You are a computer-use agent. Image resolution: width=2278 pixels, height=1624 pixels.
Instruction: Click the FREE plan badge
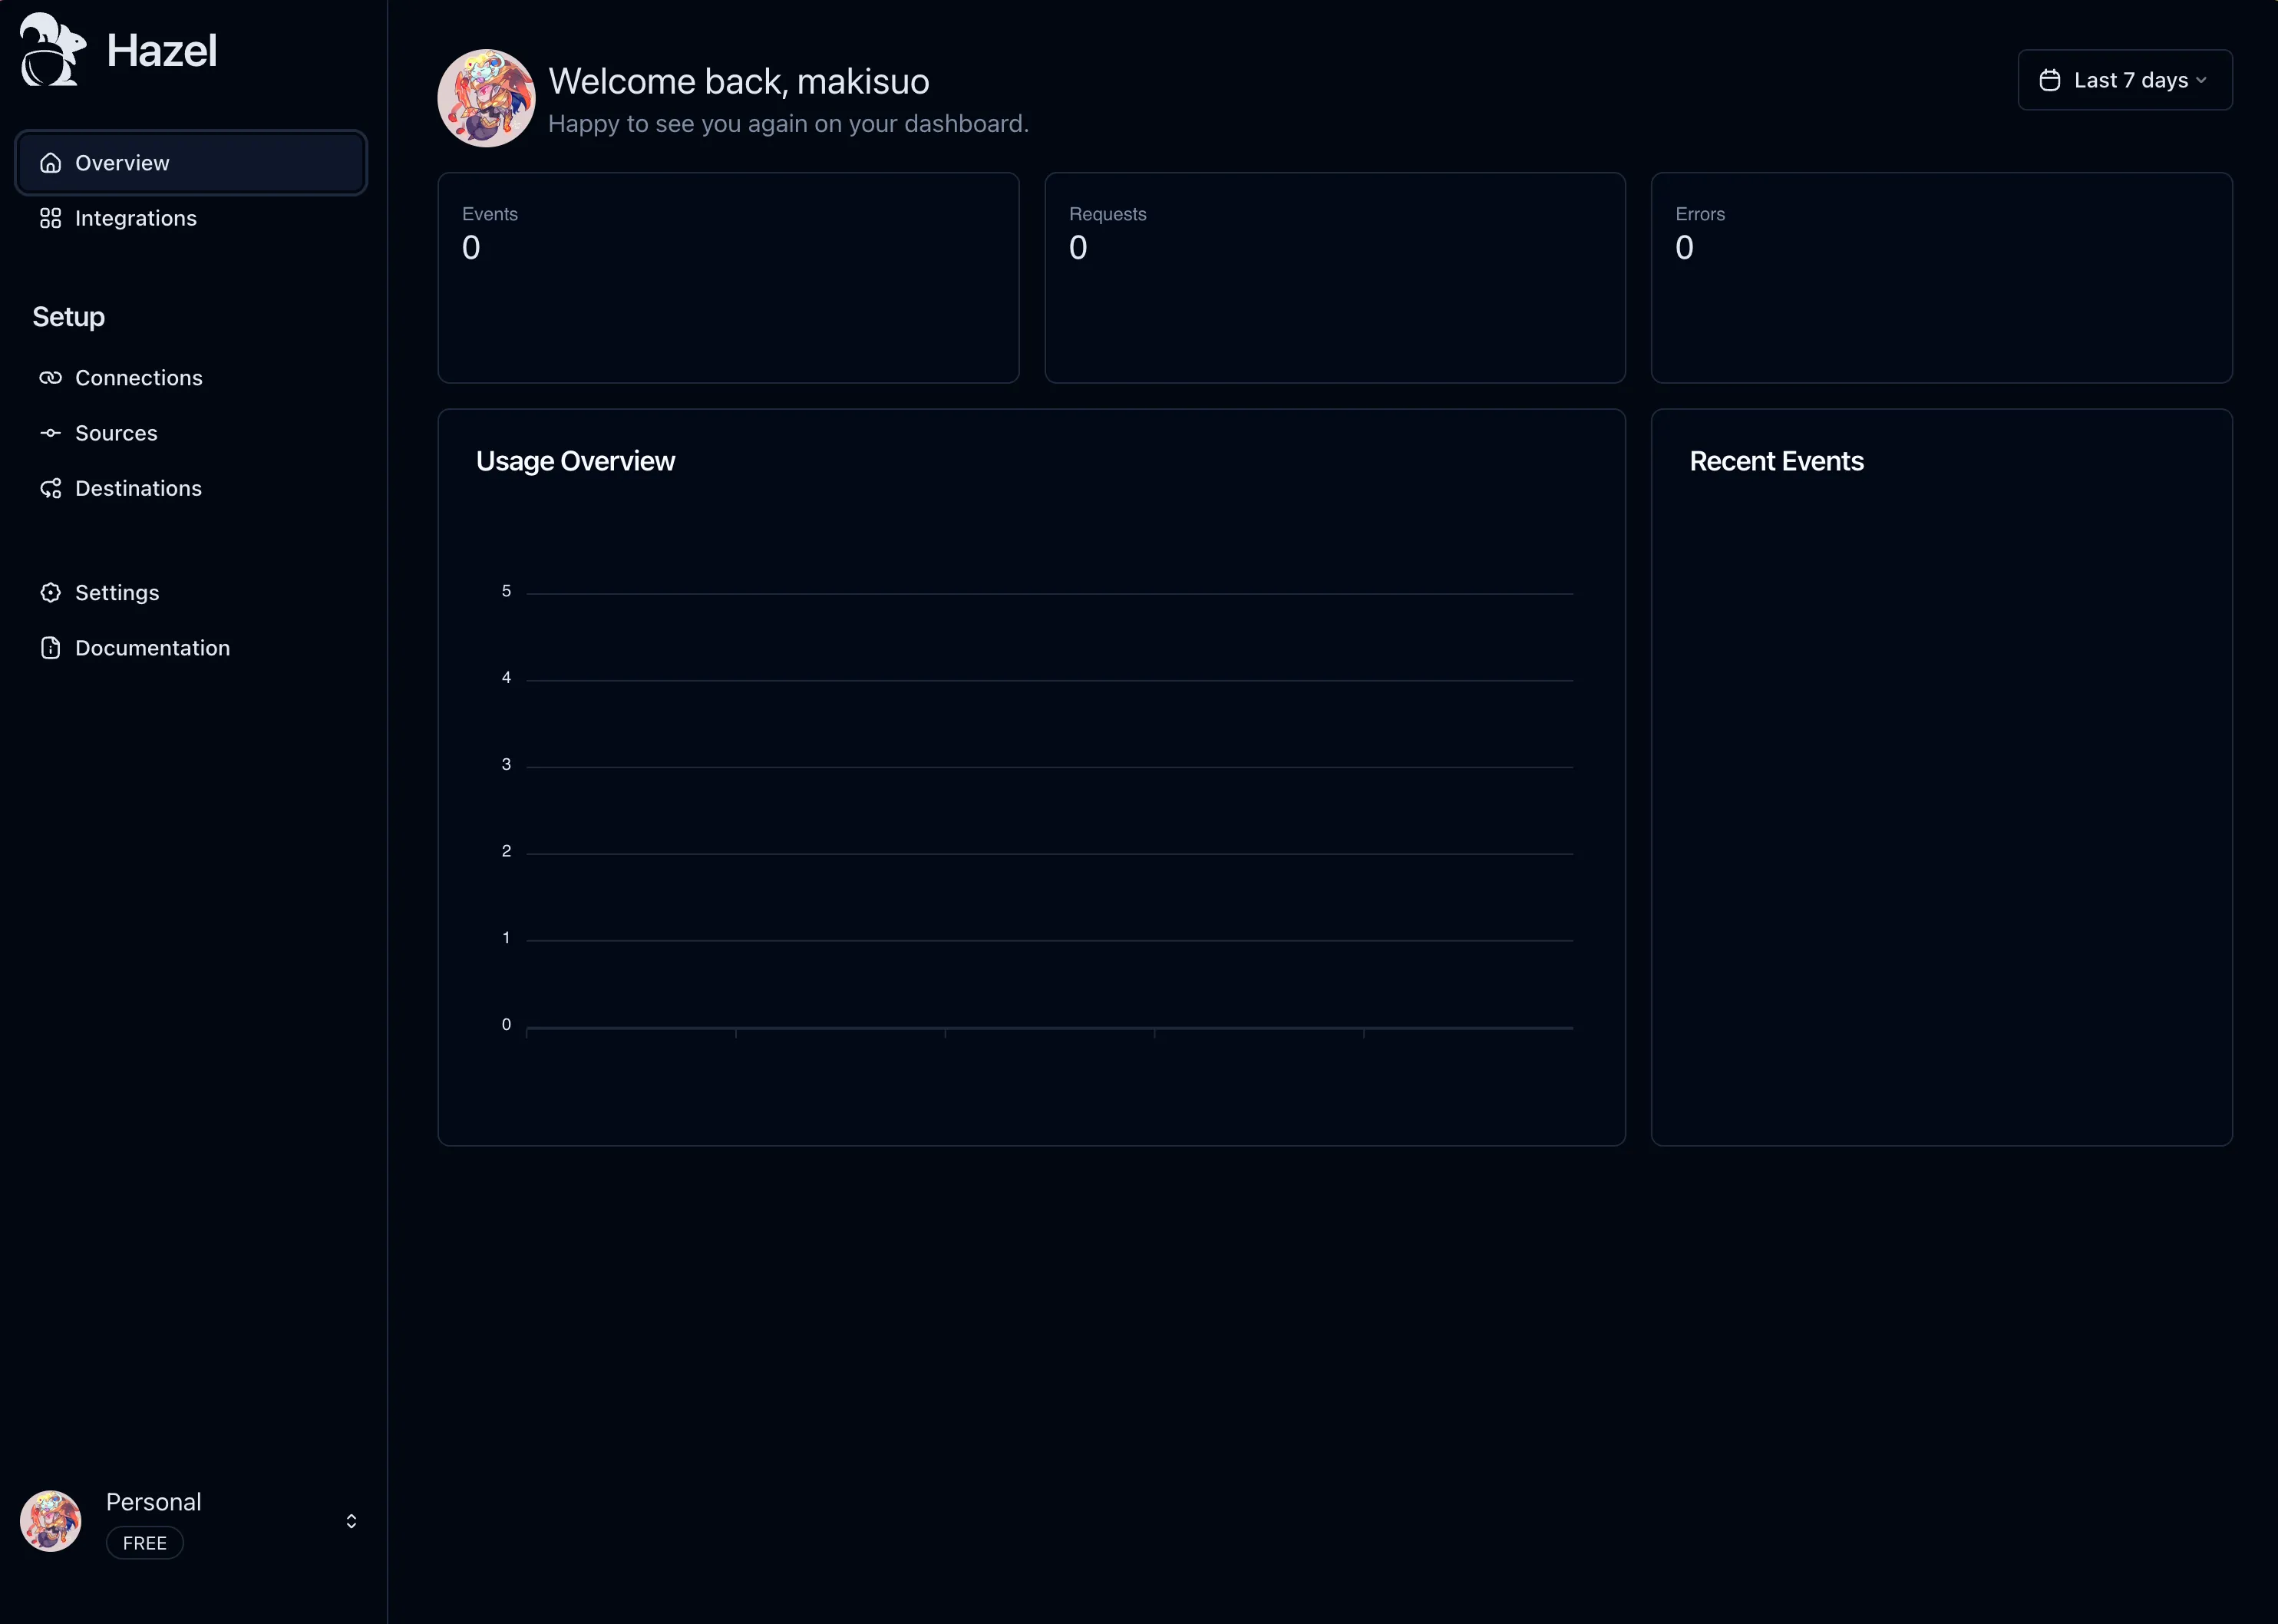pyautogui.click(x=145, y=1543)
